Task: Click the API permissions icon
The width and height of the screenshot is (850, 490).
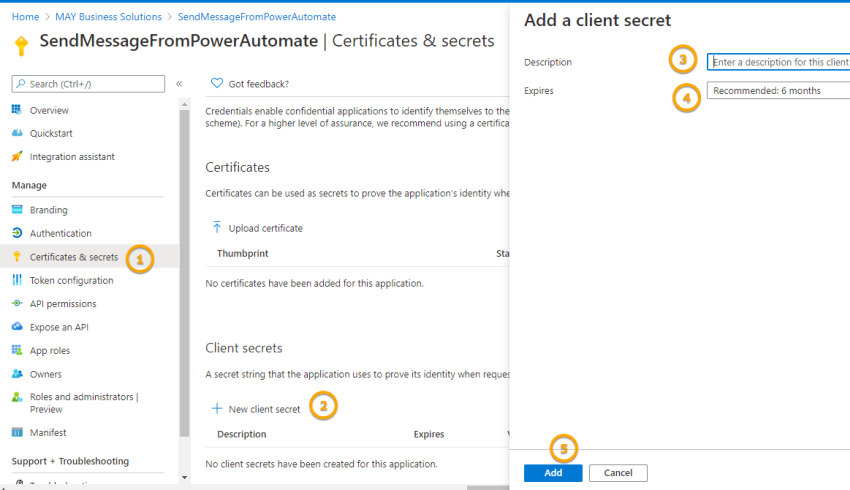Action: 17,303
